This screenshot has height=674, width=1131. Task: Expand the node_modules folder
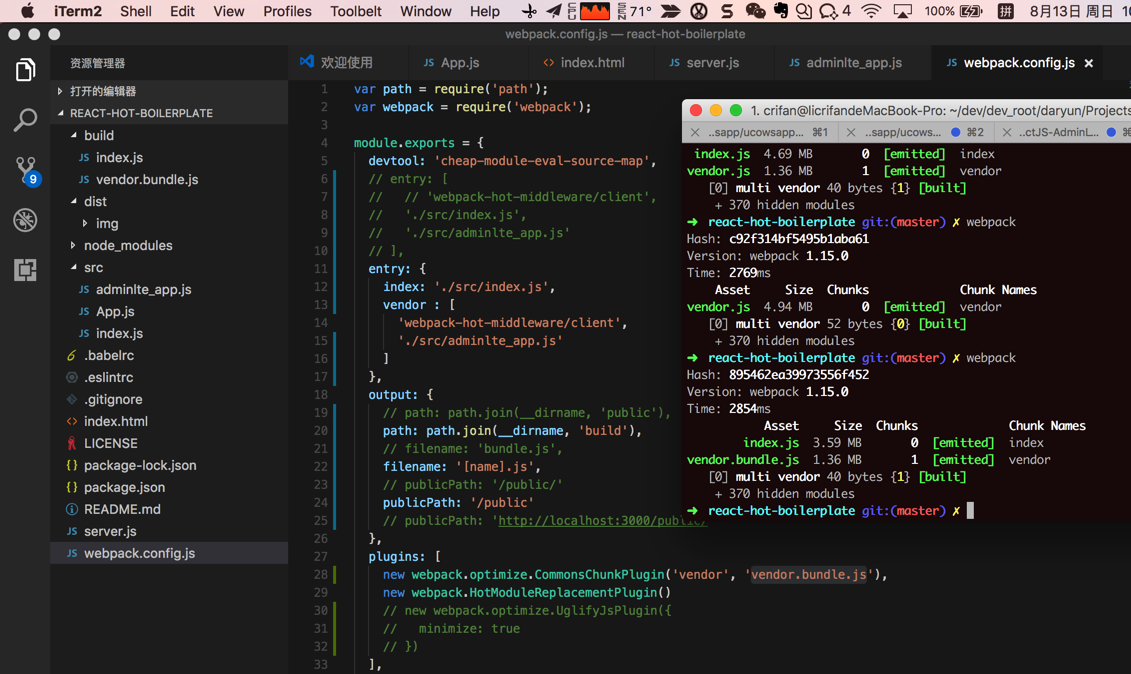click(x=127, y=245)
